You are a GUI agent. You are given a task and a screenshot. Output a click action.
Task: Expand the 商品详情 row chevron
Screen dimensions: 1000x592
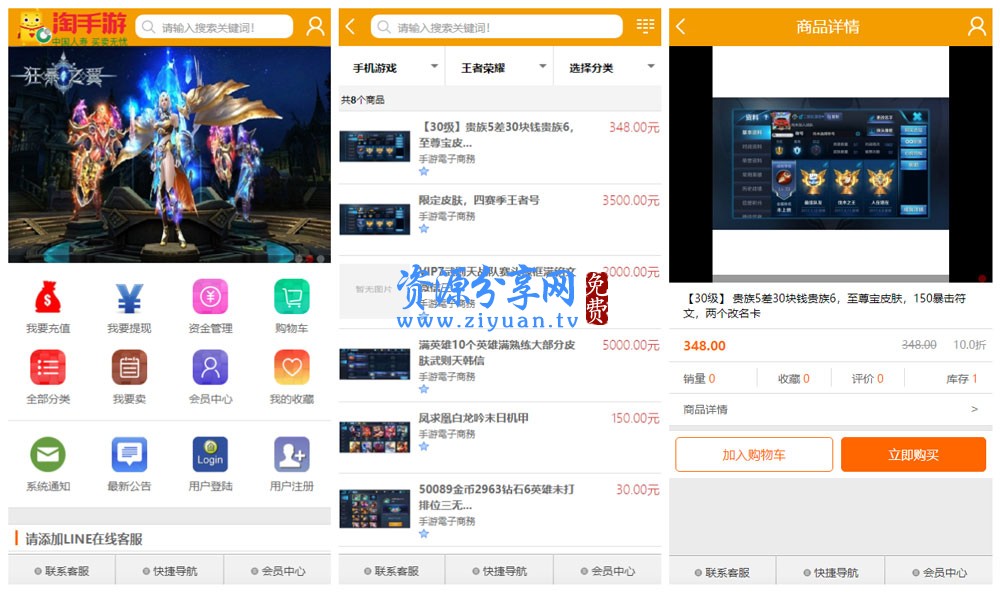tap(974, 409)
